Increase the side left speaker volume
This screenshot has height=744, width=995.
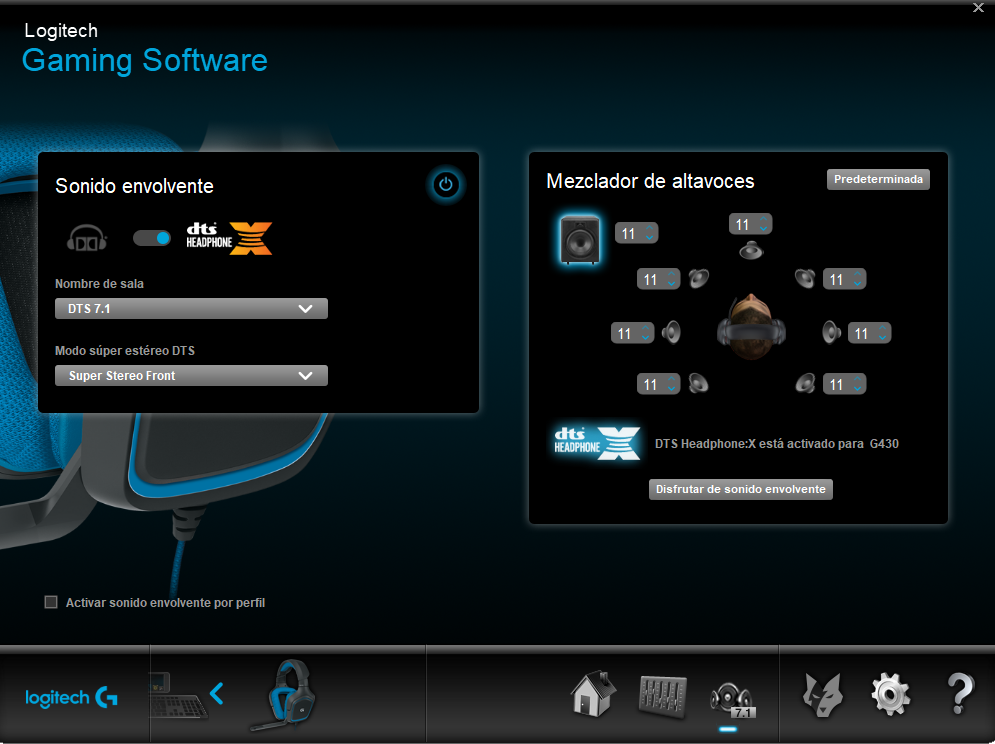click(x=645, y=328)
